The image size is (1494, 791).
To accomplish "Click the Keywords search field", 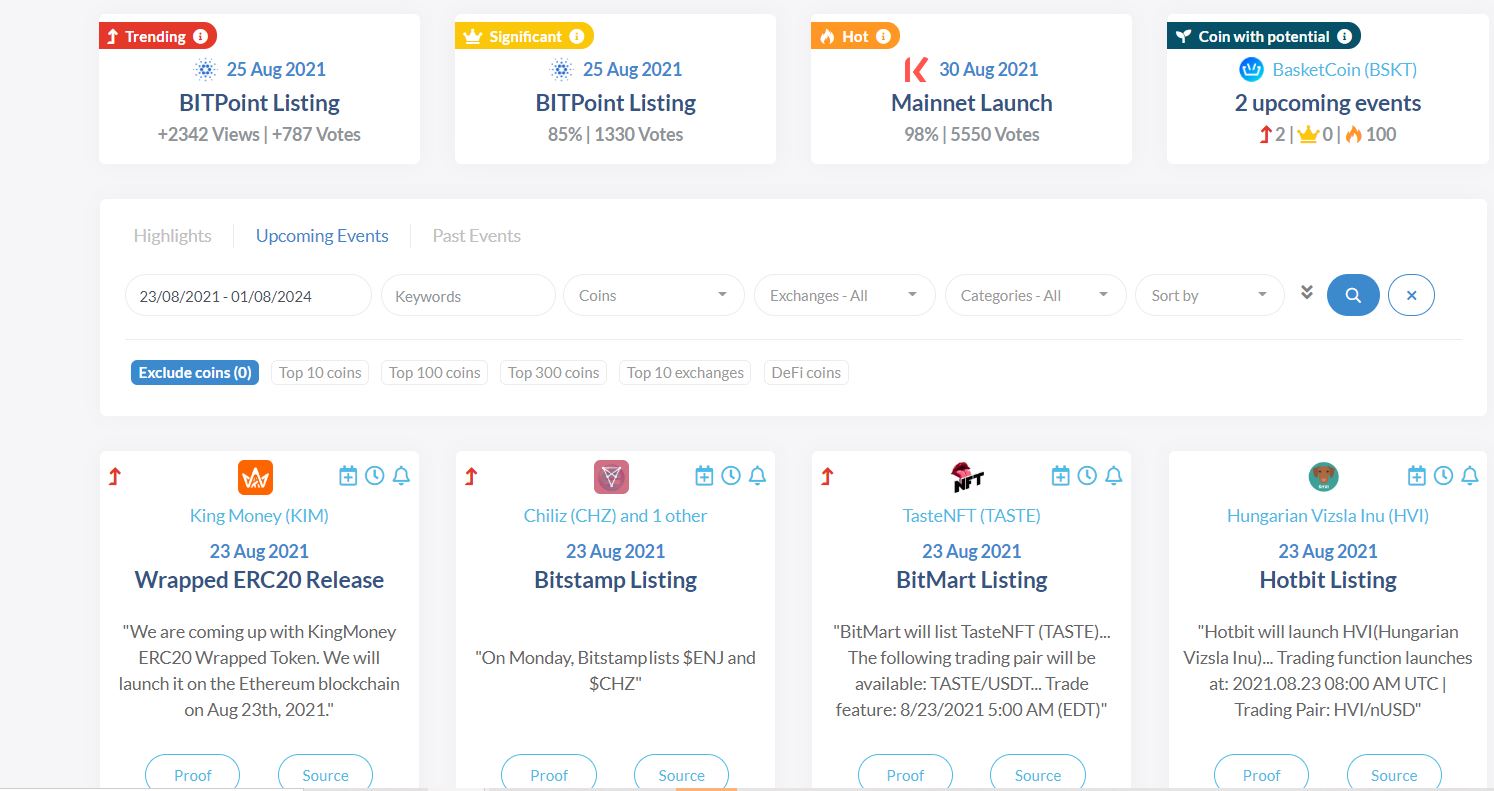I will click(468, 295).
